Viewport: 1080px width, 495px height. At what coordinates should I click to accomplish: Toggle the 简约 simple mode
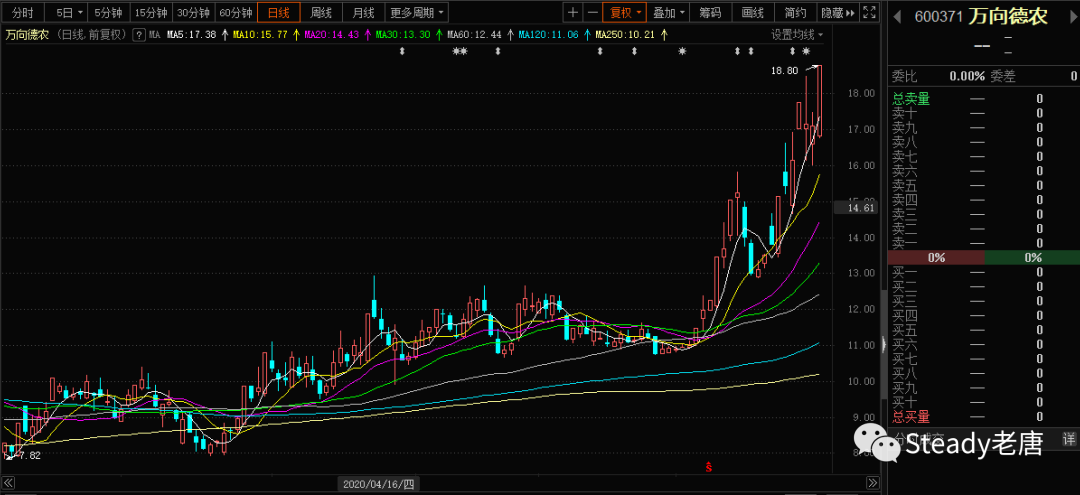click(795, 13)
